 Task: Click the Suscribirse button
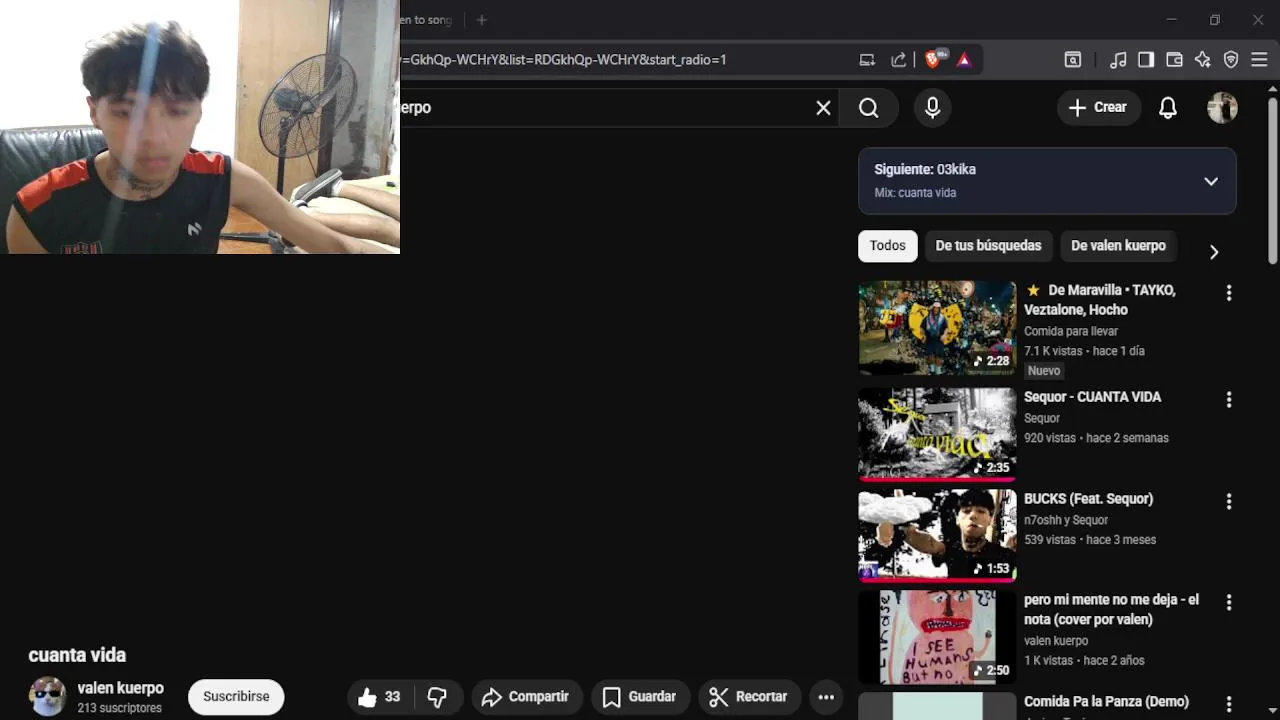(236, 697)
